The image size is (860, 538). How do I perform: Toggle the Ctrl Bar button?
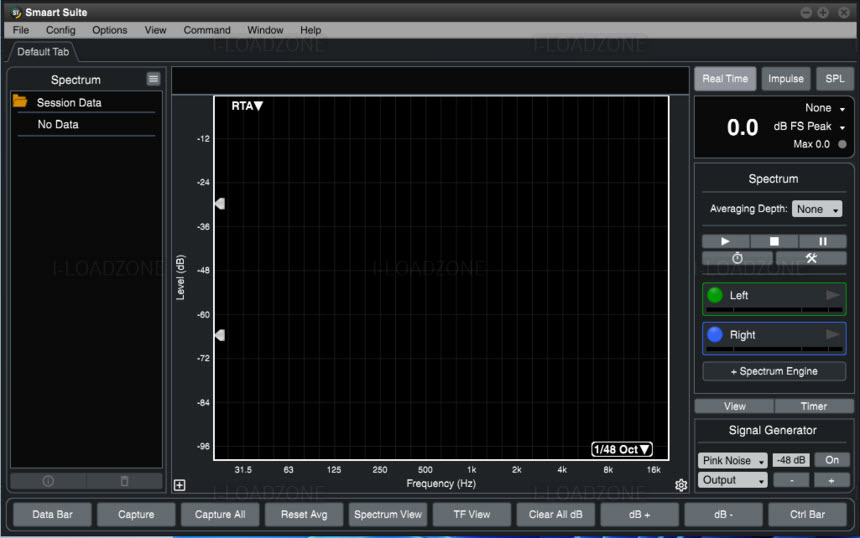tap(807, 514)
